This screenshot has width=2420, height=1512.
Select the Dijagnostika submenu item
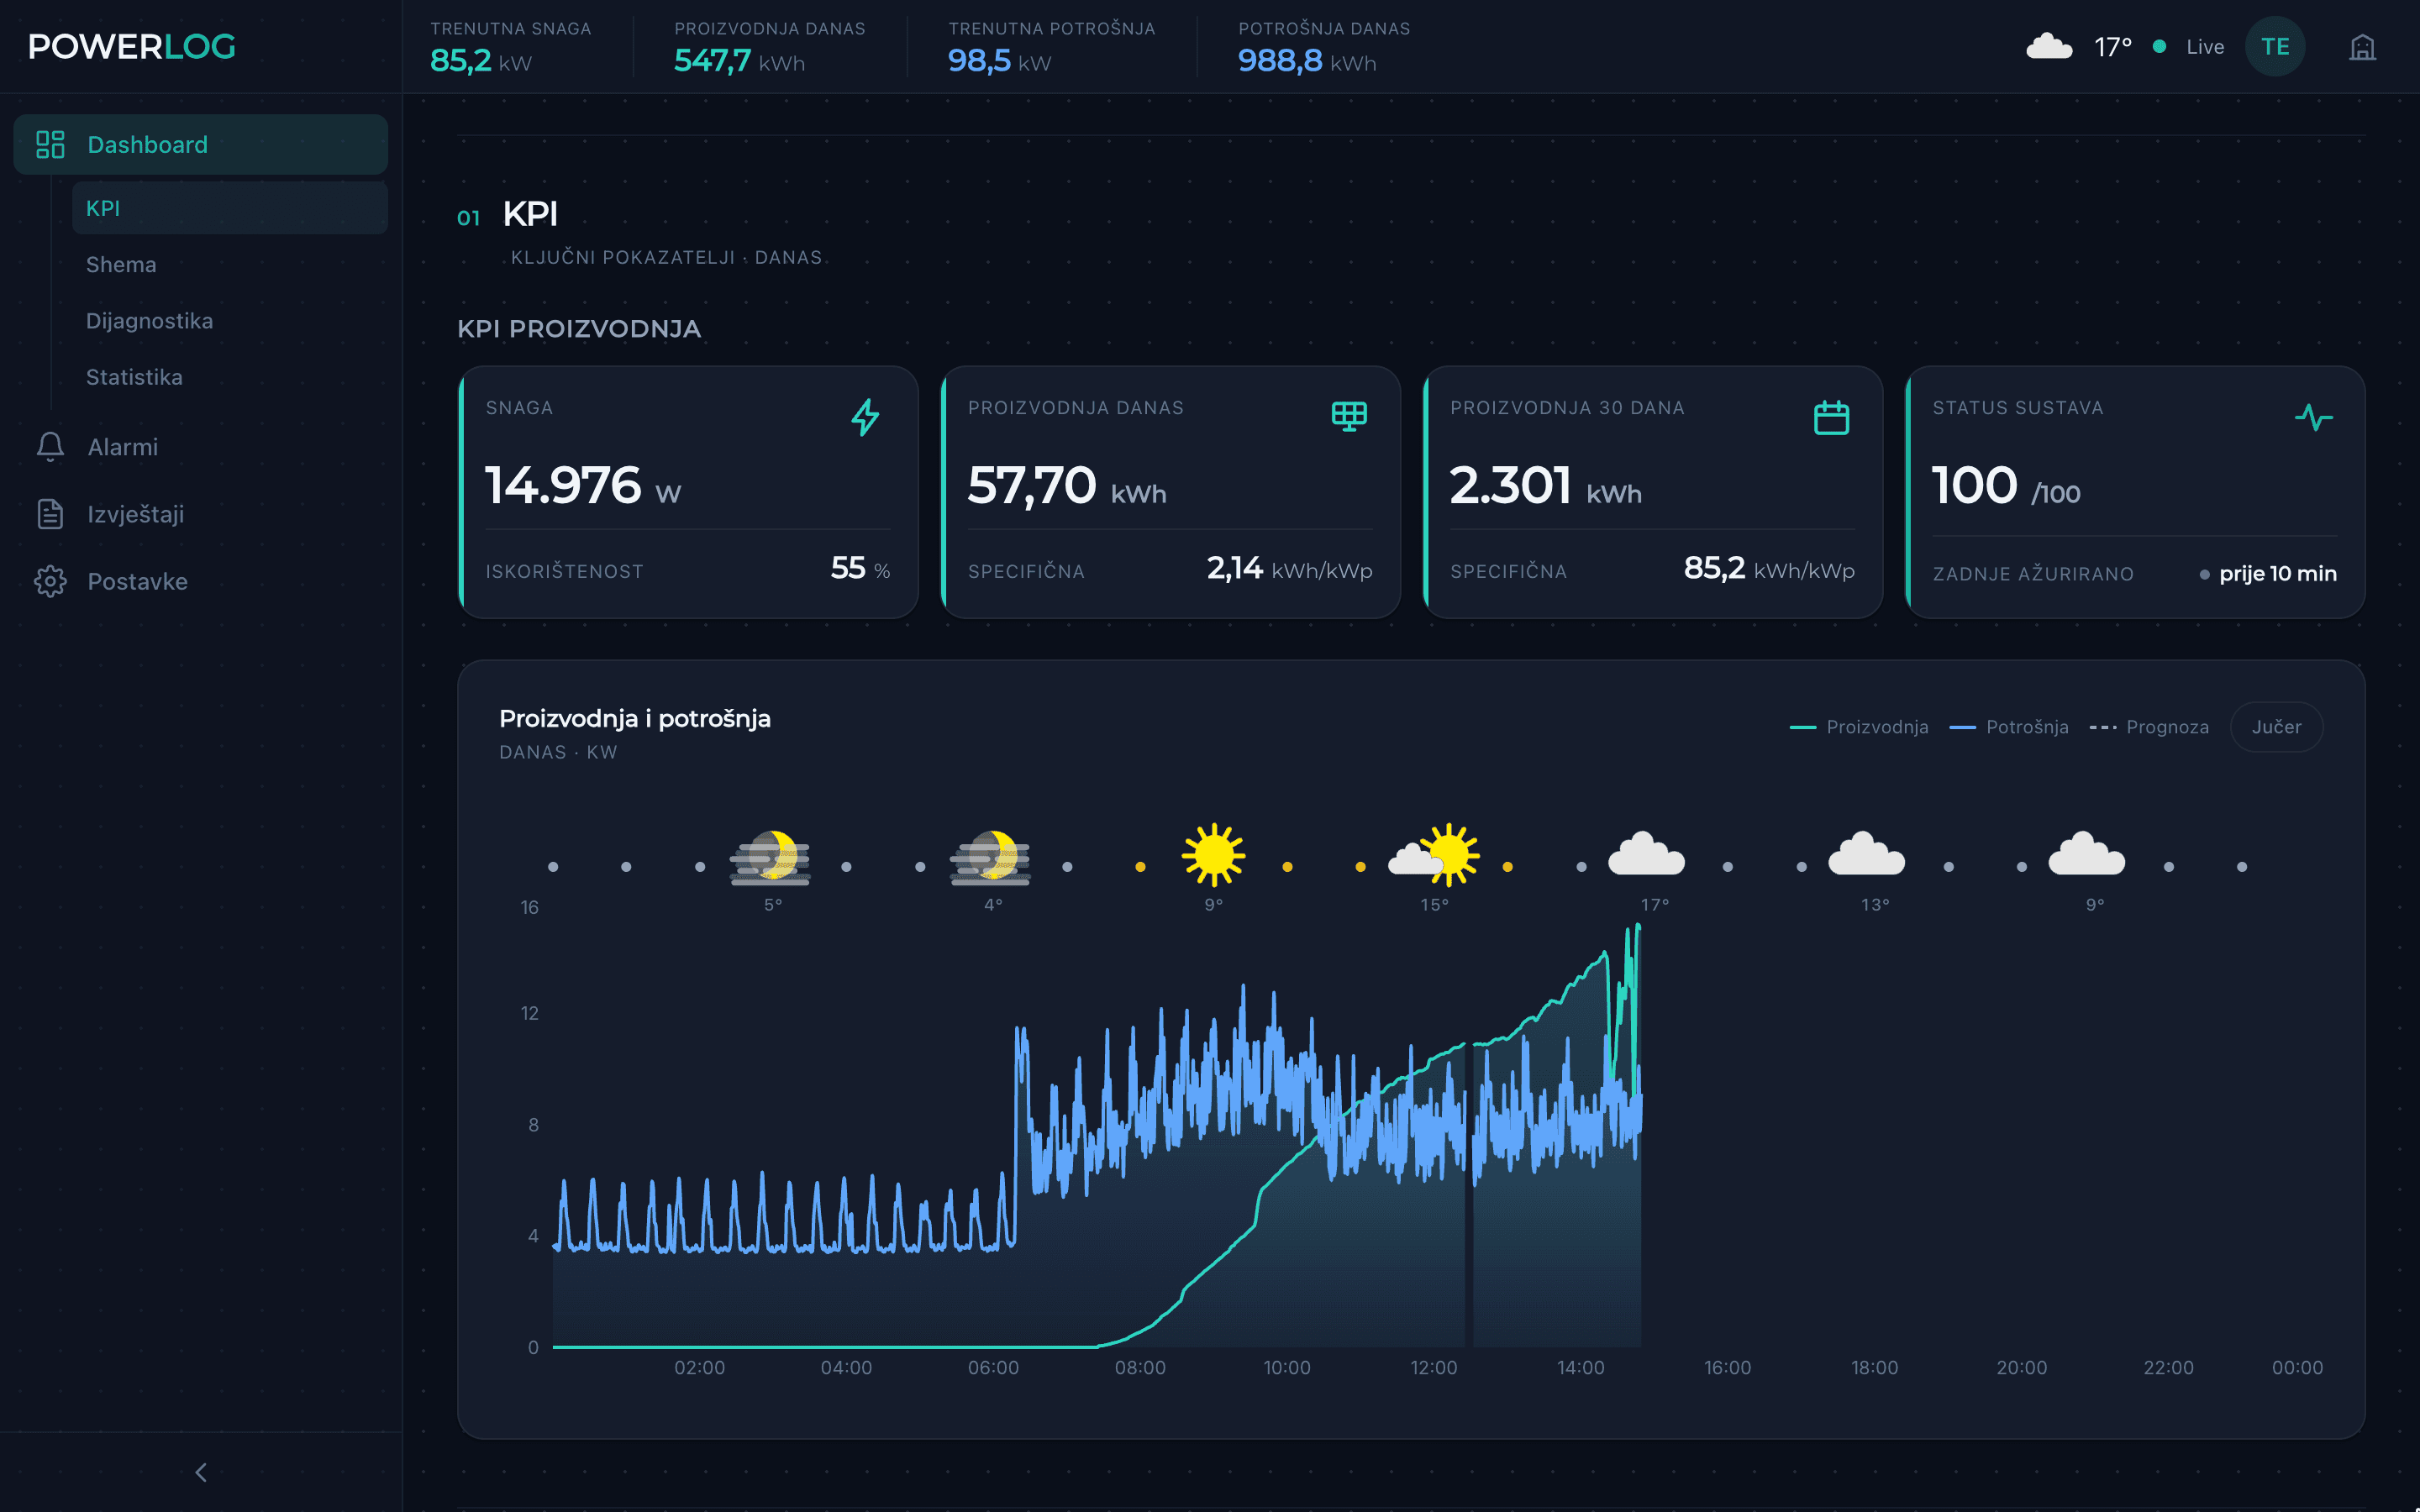click(149, 321)
